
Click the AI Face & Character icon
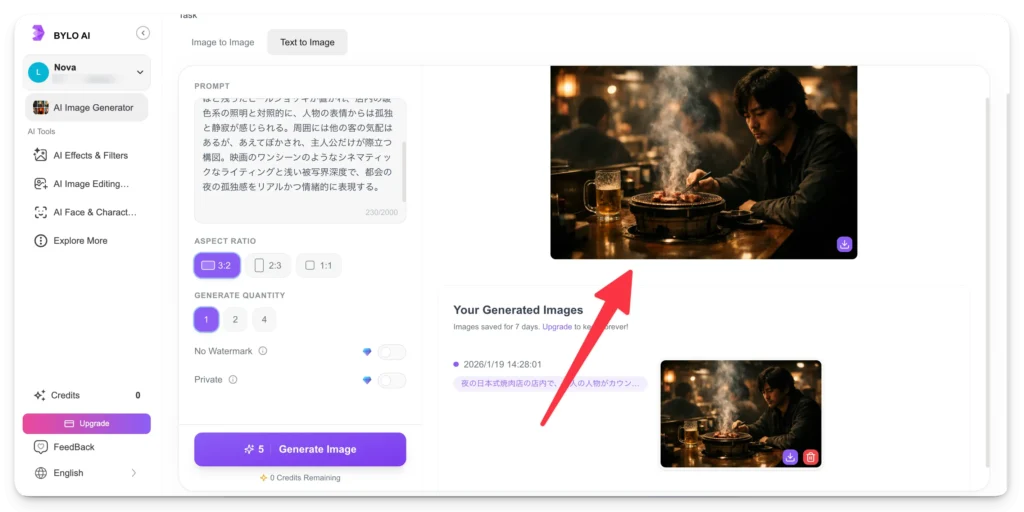[x=40, y=212]
